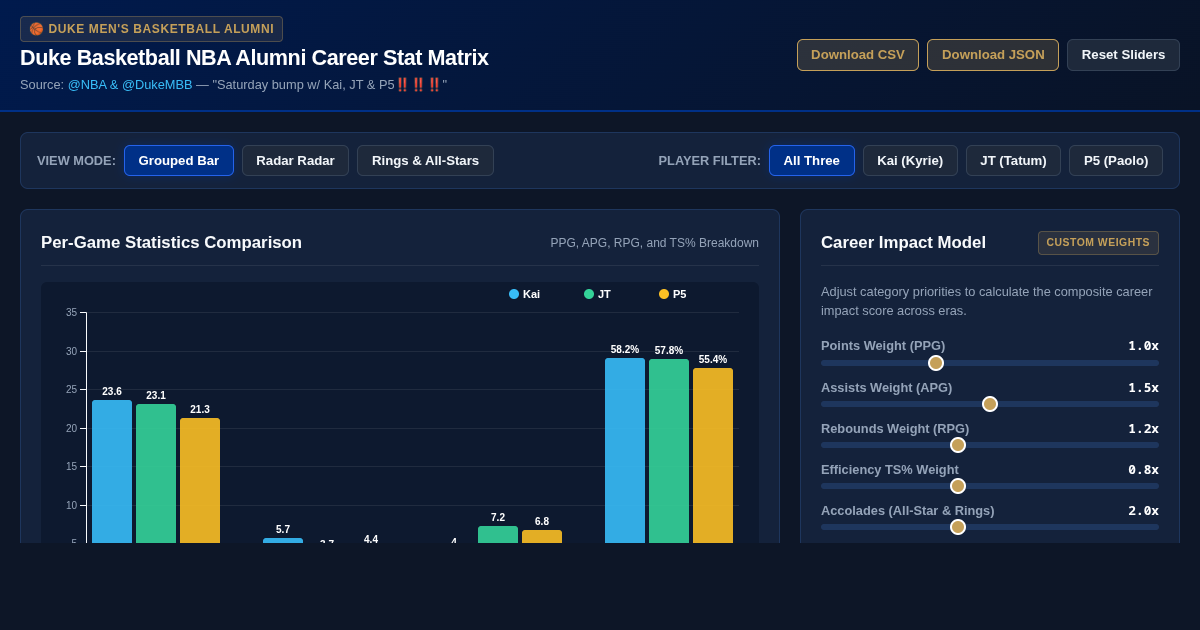
Task: Click P5's 55.4% TS bar
Action: [x=713, y=455]
